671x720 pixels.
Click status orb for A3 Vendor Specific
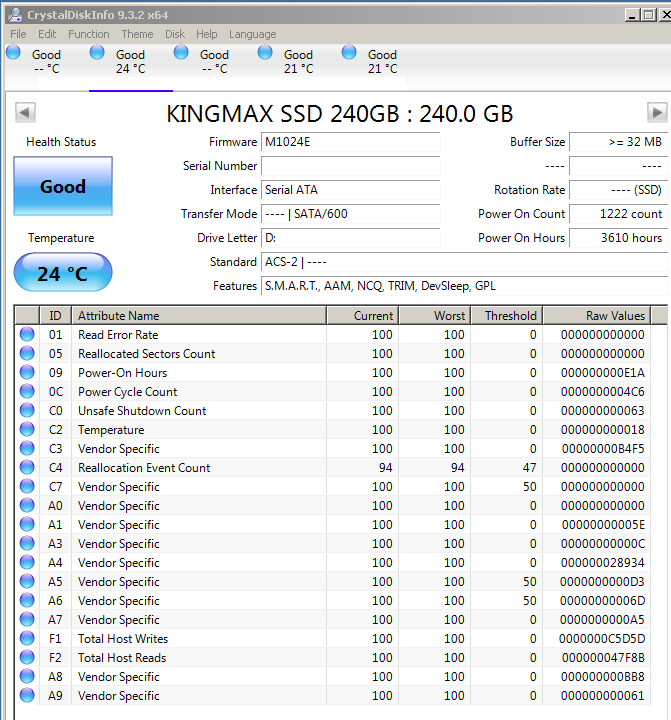click(27, 543)
